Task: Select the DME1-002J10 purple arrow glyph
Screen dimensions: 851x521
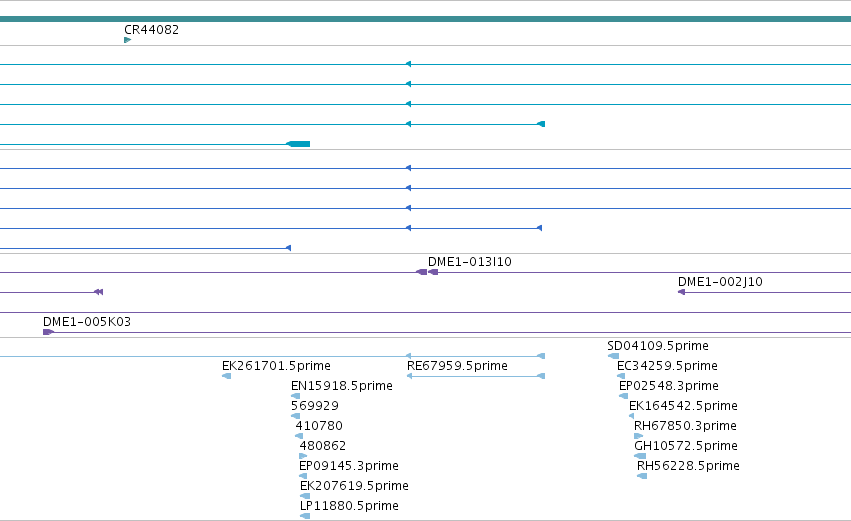Action: [x=682, y=292]
